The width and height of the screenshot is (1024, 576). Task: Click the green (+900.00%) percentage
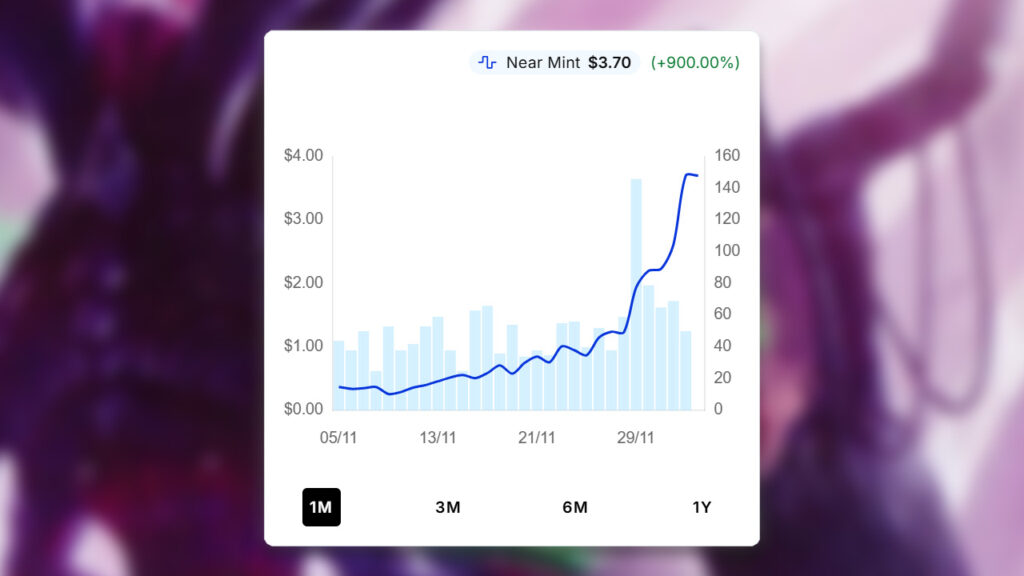(693, 62)
